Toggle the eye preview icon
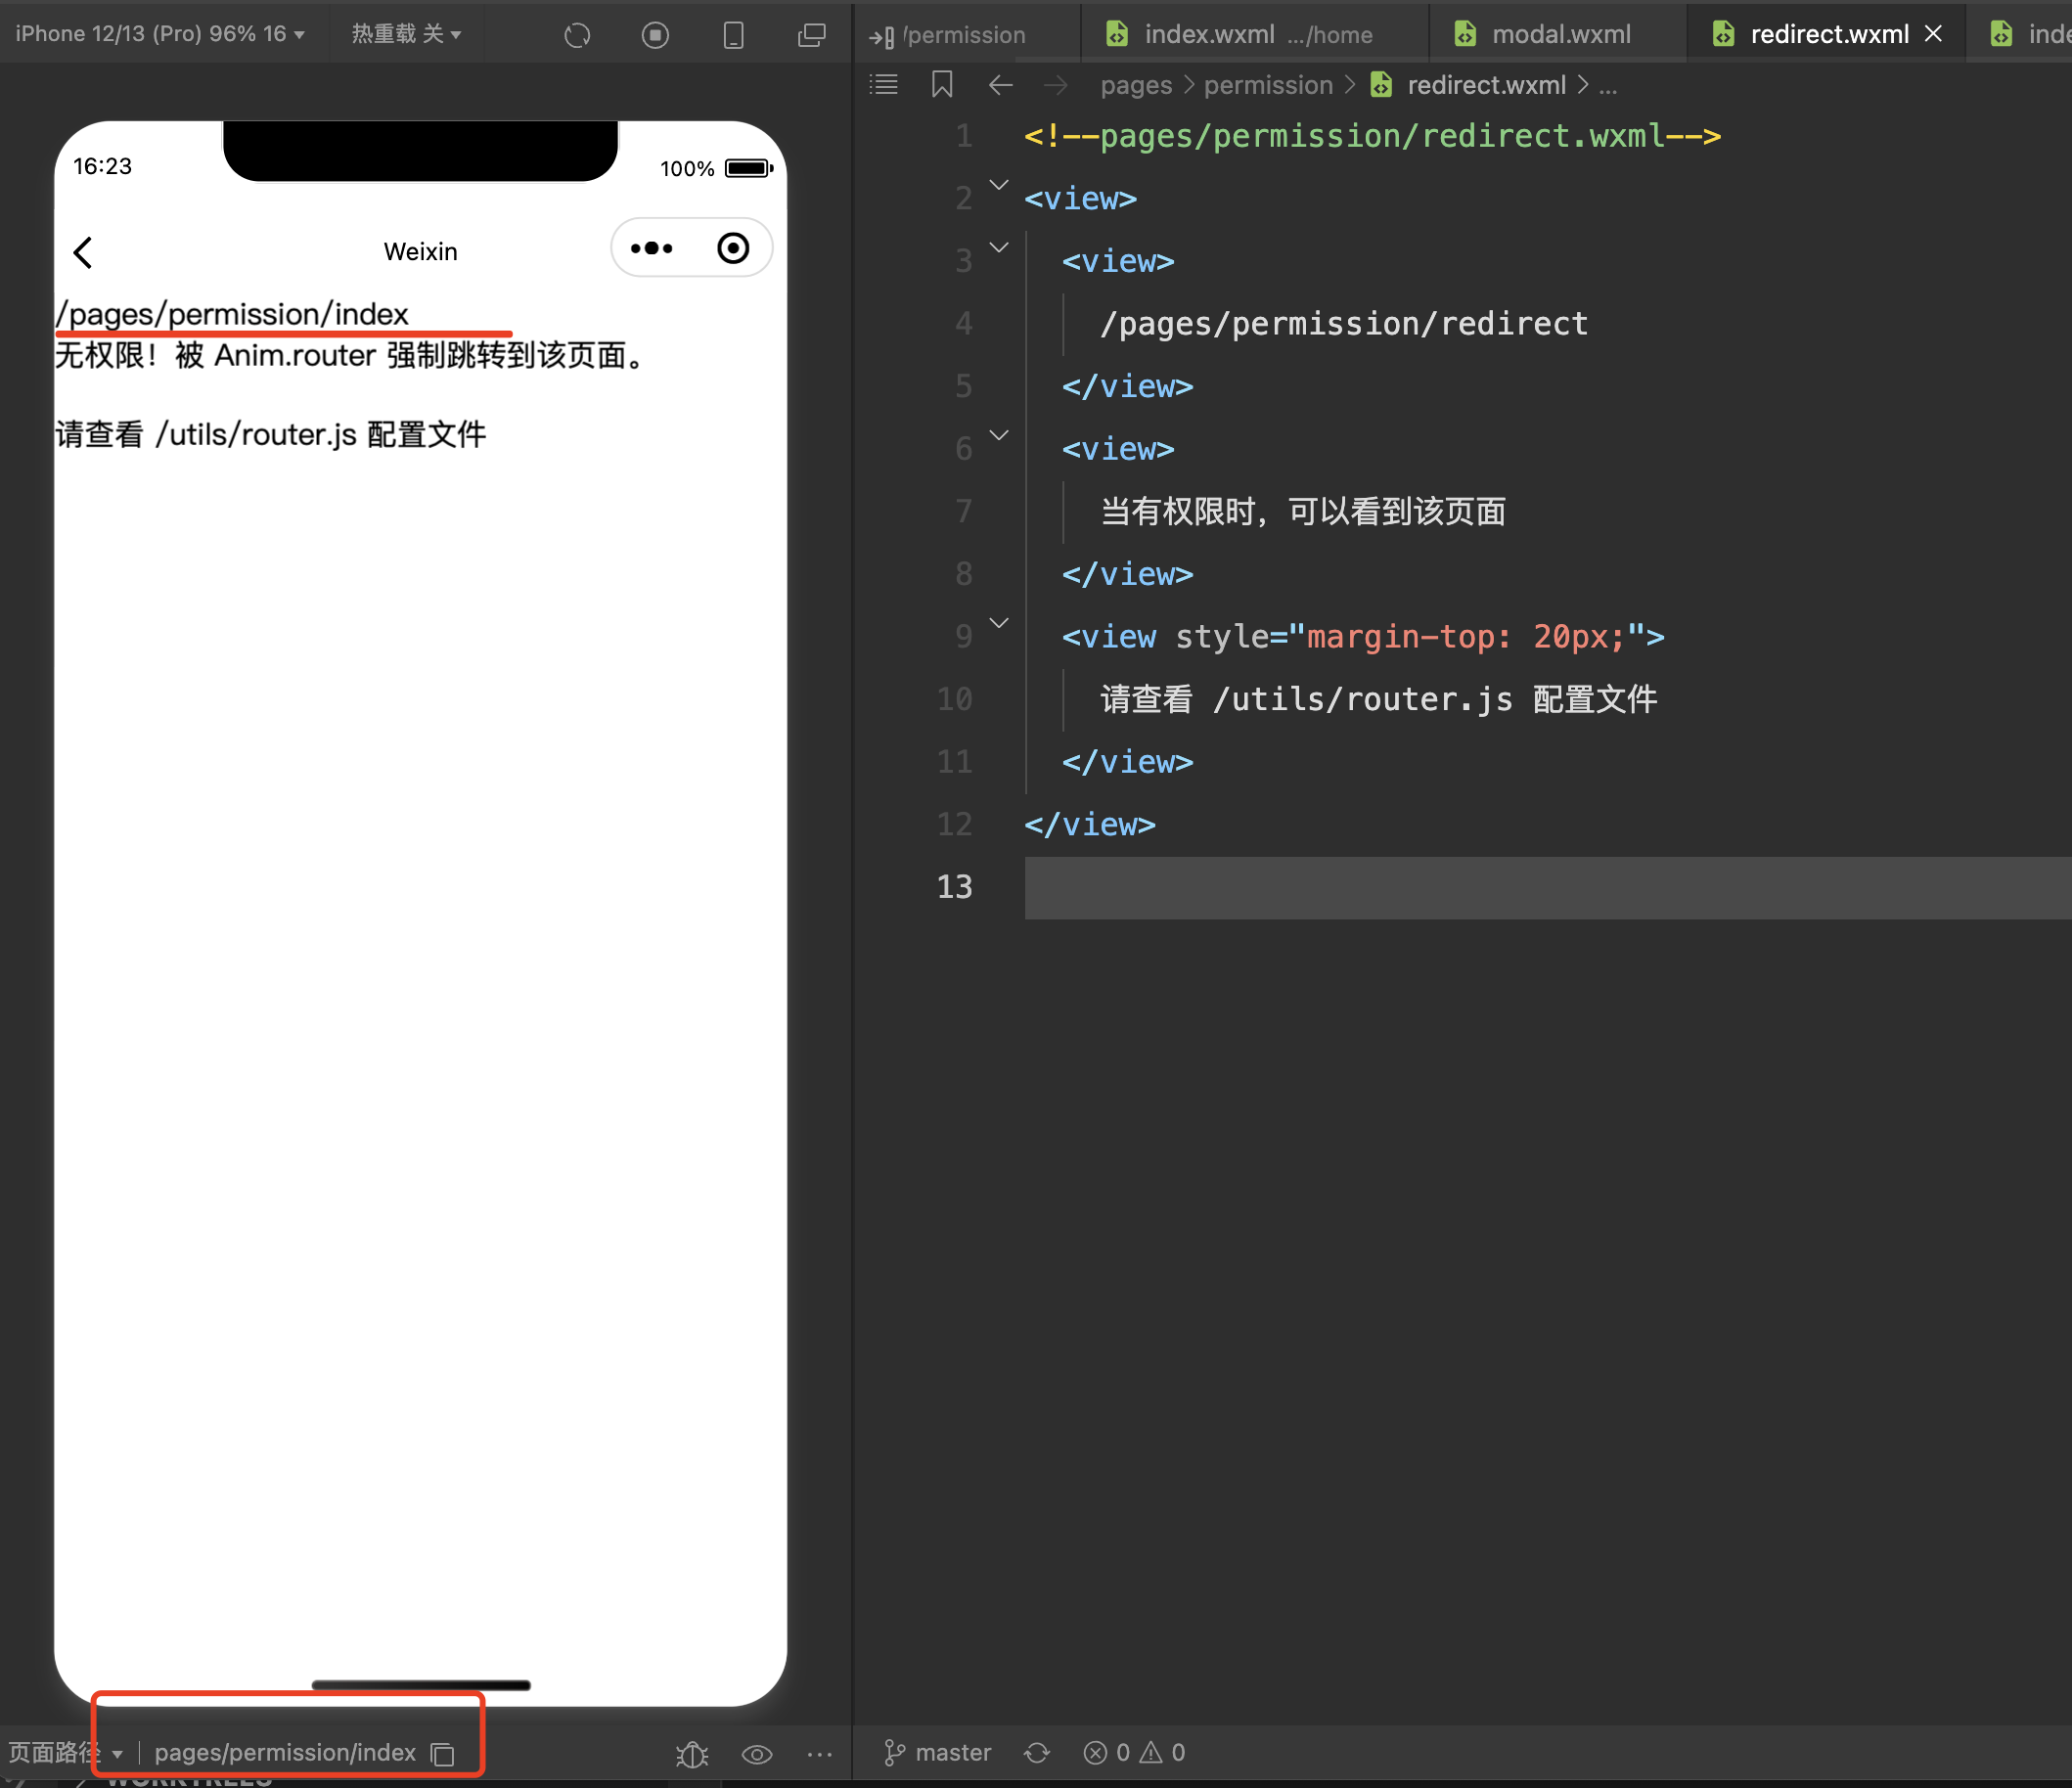The image size is (2072, 1788). (x=757, y=1753)
